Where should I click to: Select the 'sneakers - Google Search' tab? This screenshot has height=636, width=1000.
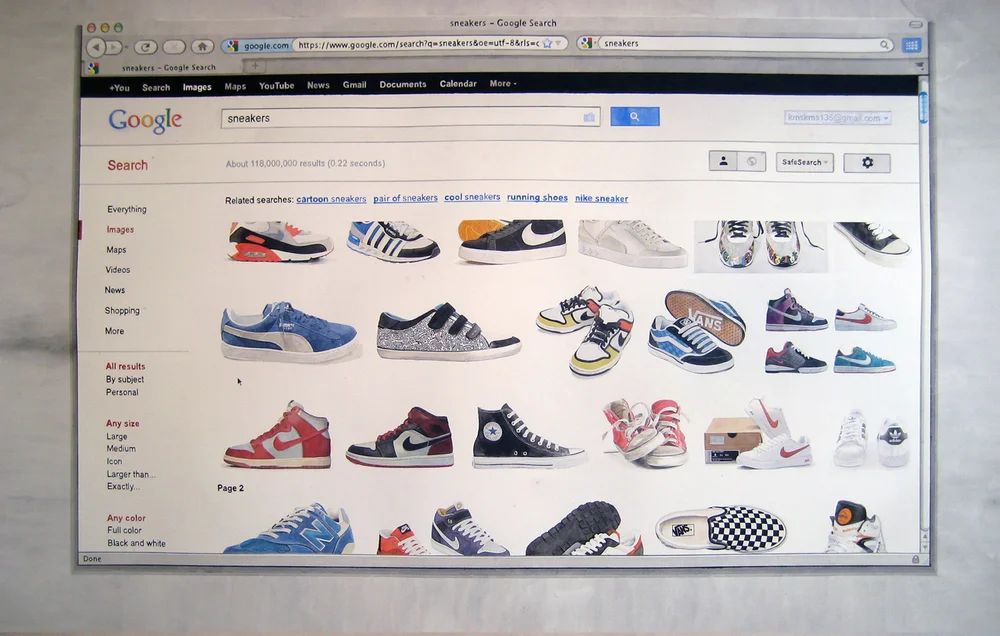pyautogui.click(x=165, y=67)
